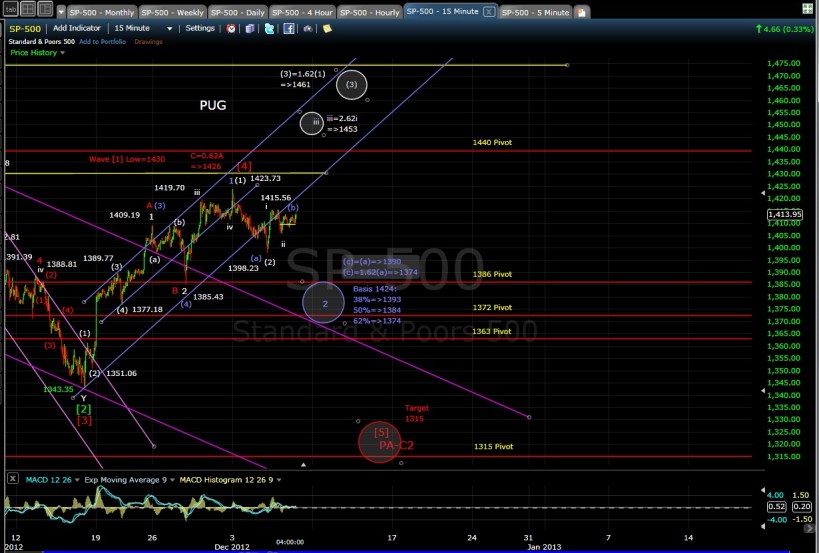Click the 1351.06 price annotation
This screenshot has height=553, width=819.
(x=121, y=373)
